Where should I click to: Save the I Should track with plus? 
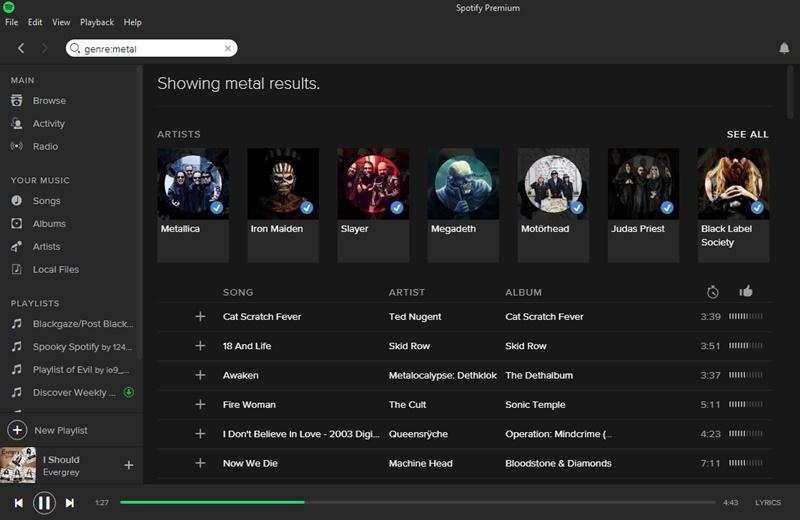[x=129, y=465]
